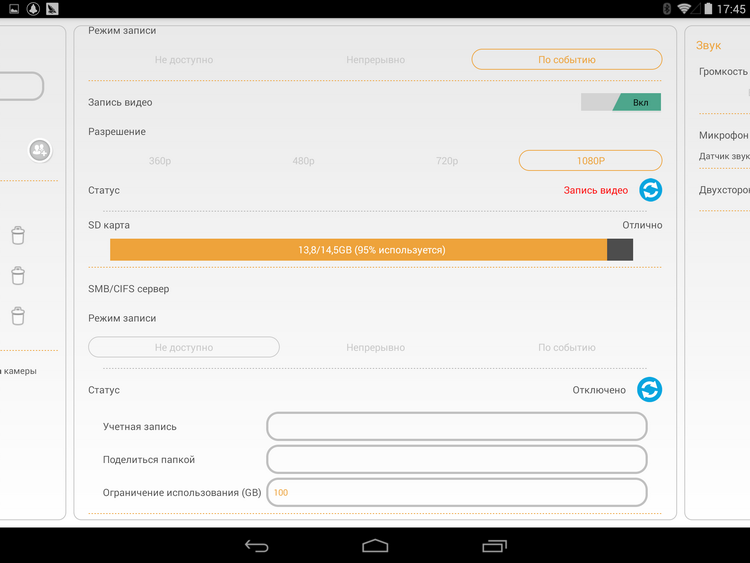Tap the add user icon
This screenshot has width=750, height=563.
[x=40, y=151]
